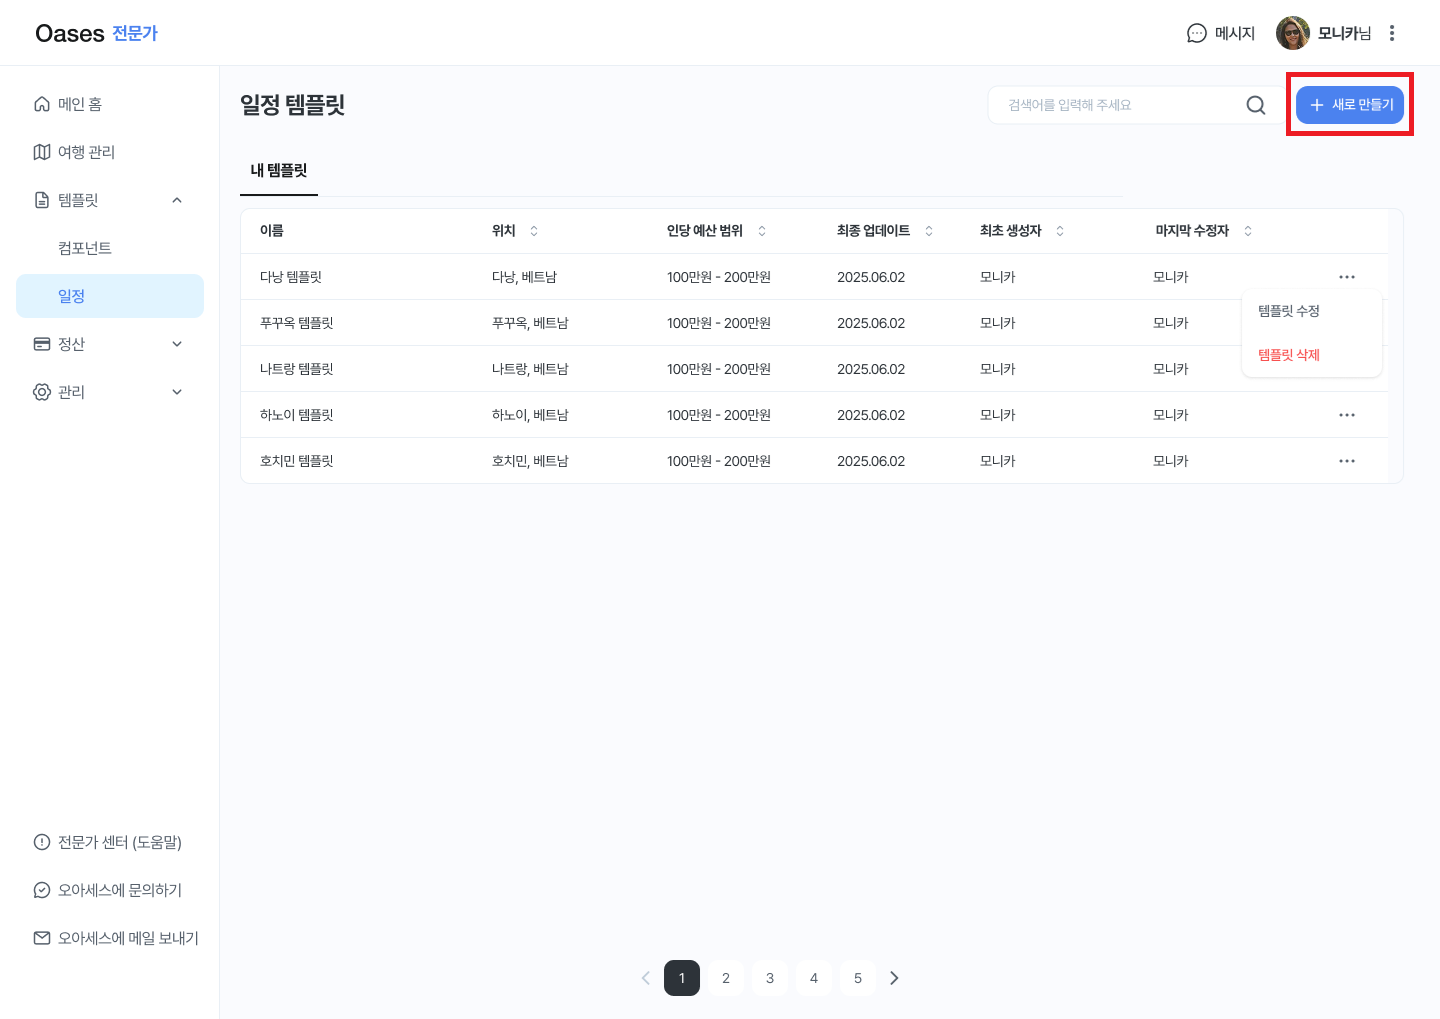Viewport: 1440px width, 1019px height.
Task: Open the 메시지 chat icon
Action: click(x=1196, y=33)
